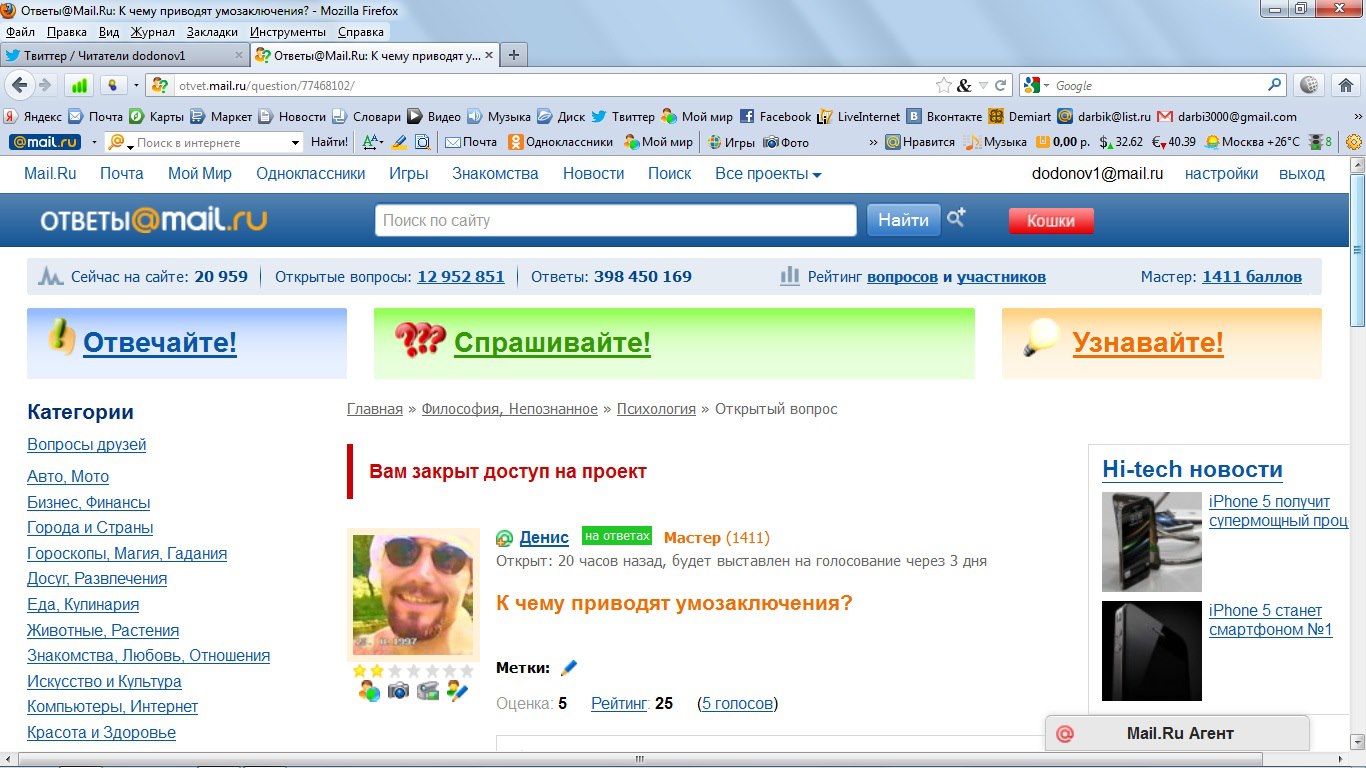Switch to the Твиттер / Читатели dodonov1 tab
The width and height of the screenshot is (1366, 768).
coord(124,55)
